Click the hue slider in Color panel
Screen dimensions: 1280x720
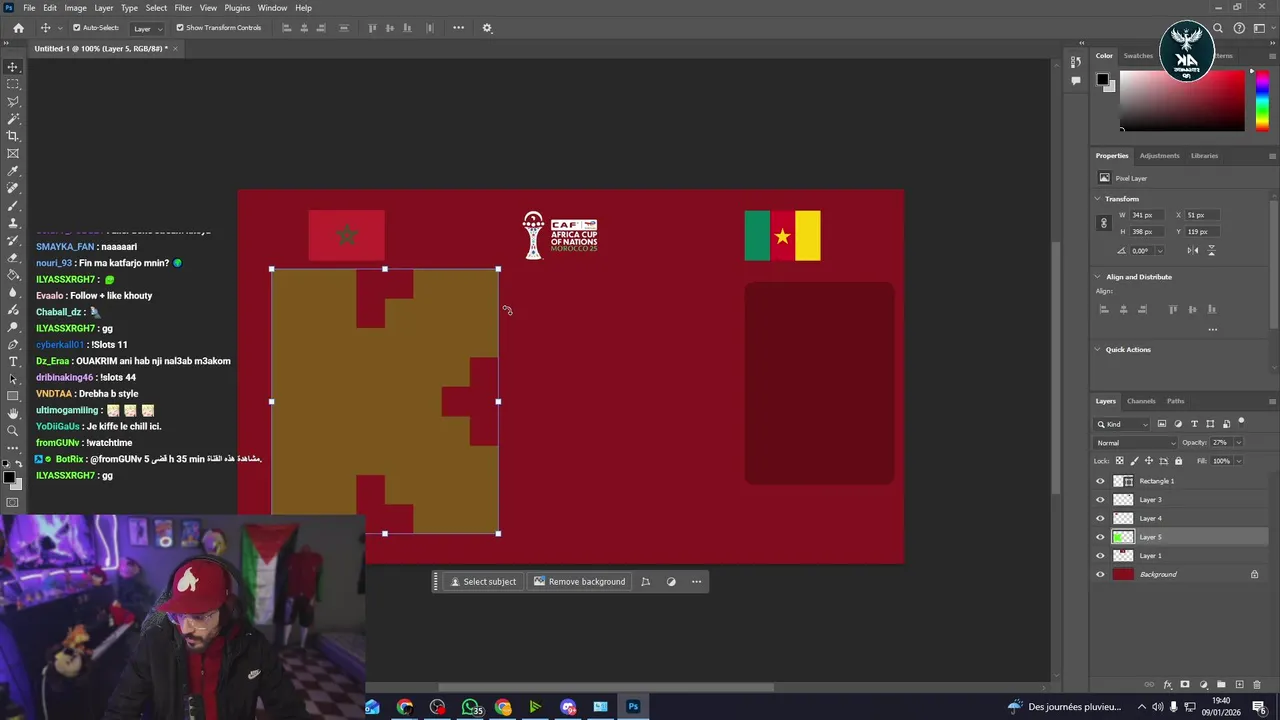tap(1262, 102)
